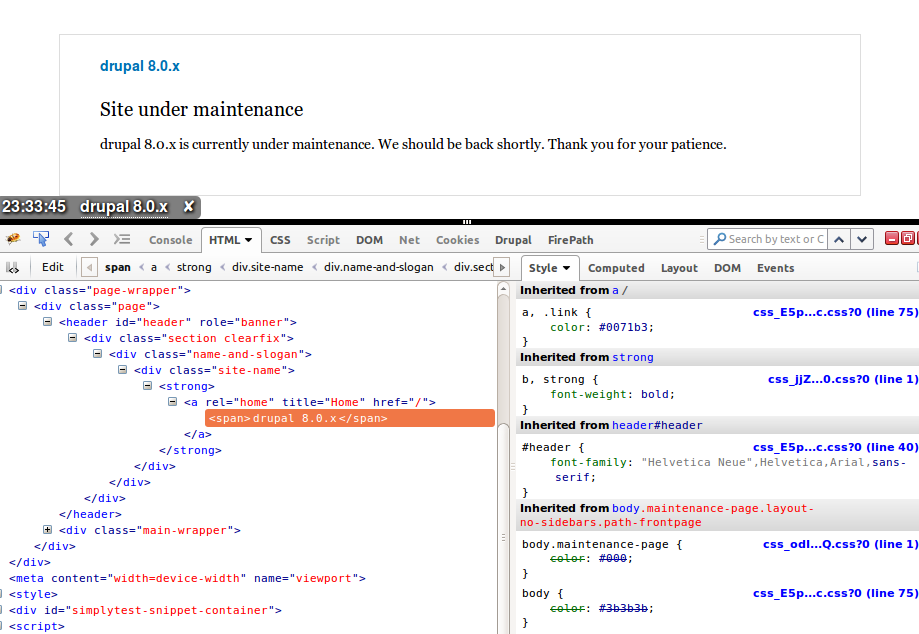
Task: Click the panel toggle icon at bottom-left
Action: click(14, 267)
